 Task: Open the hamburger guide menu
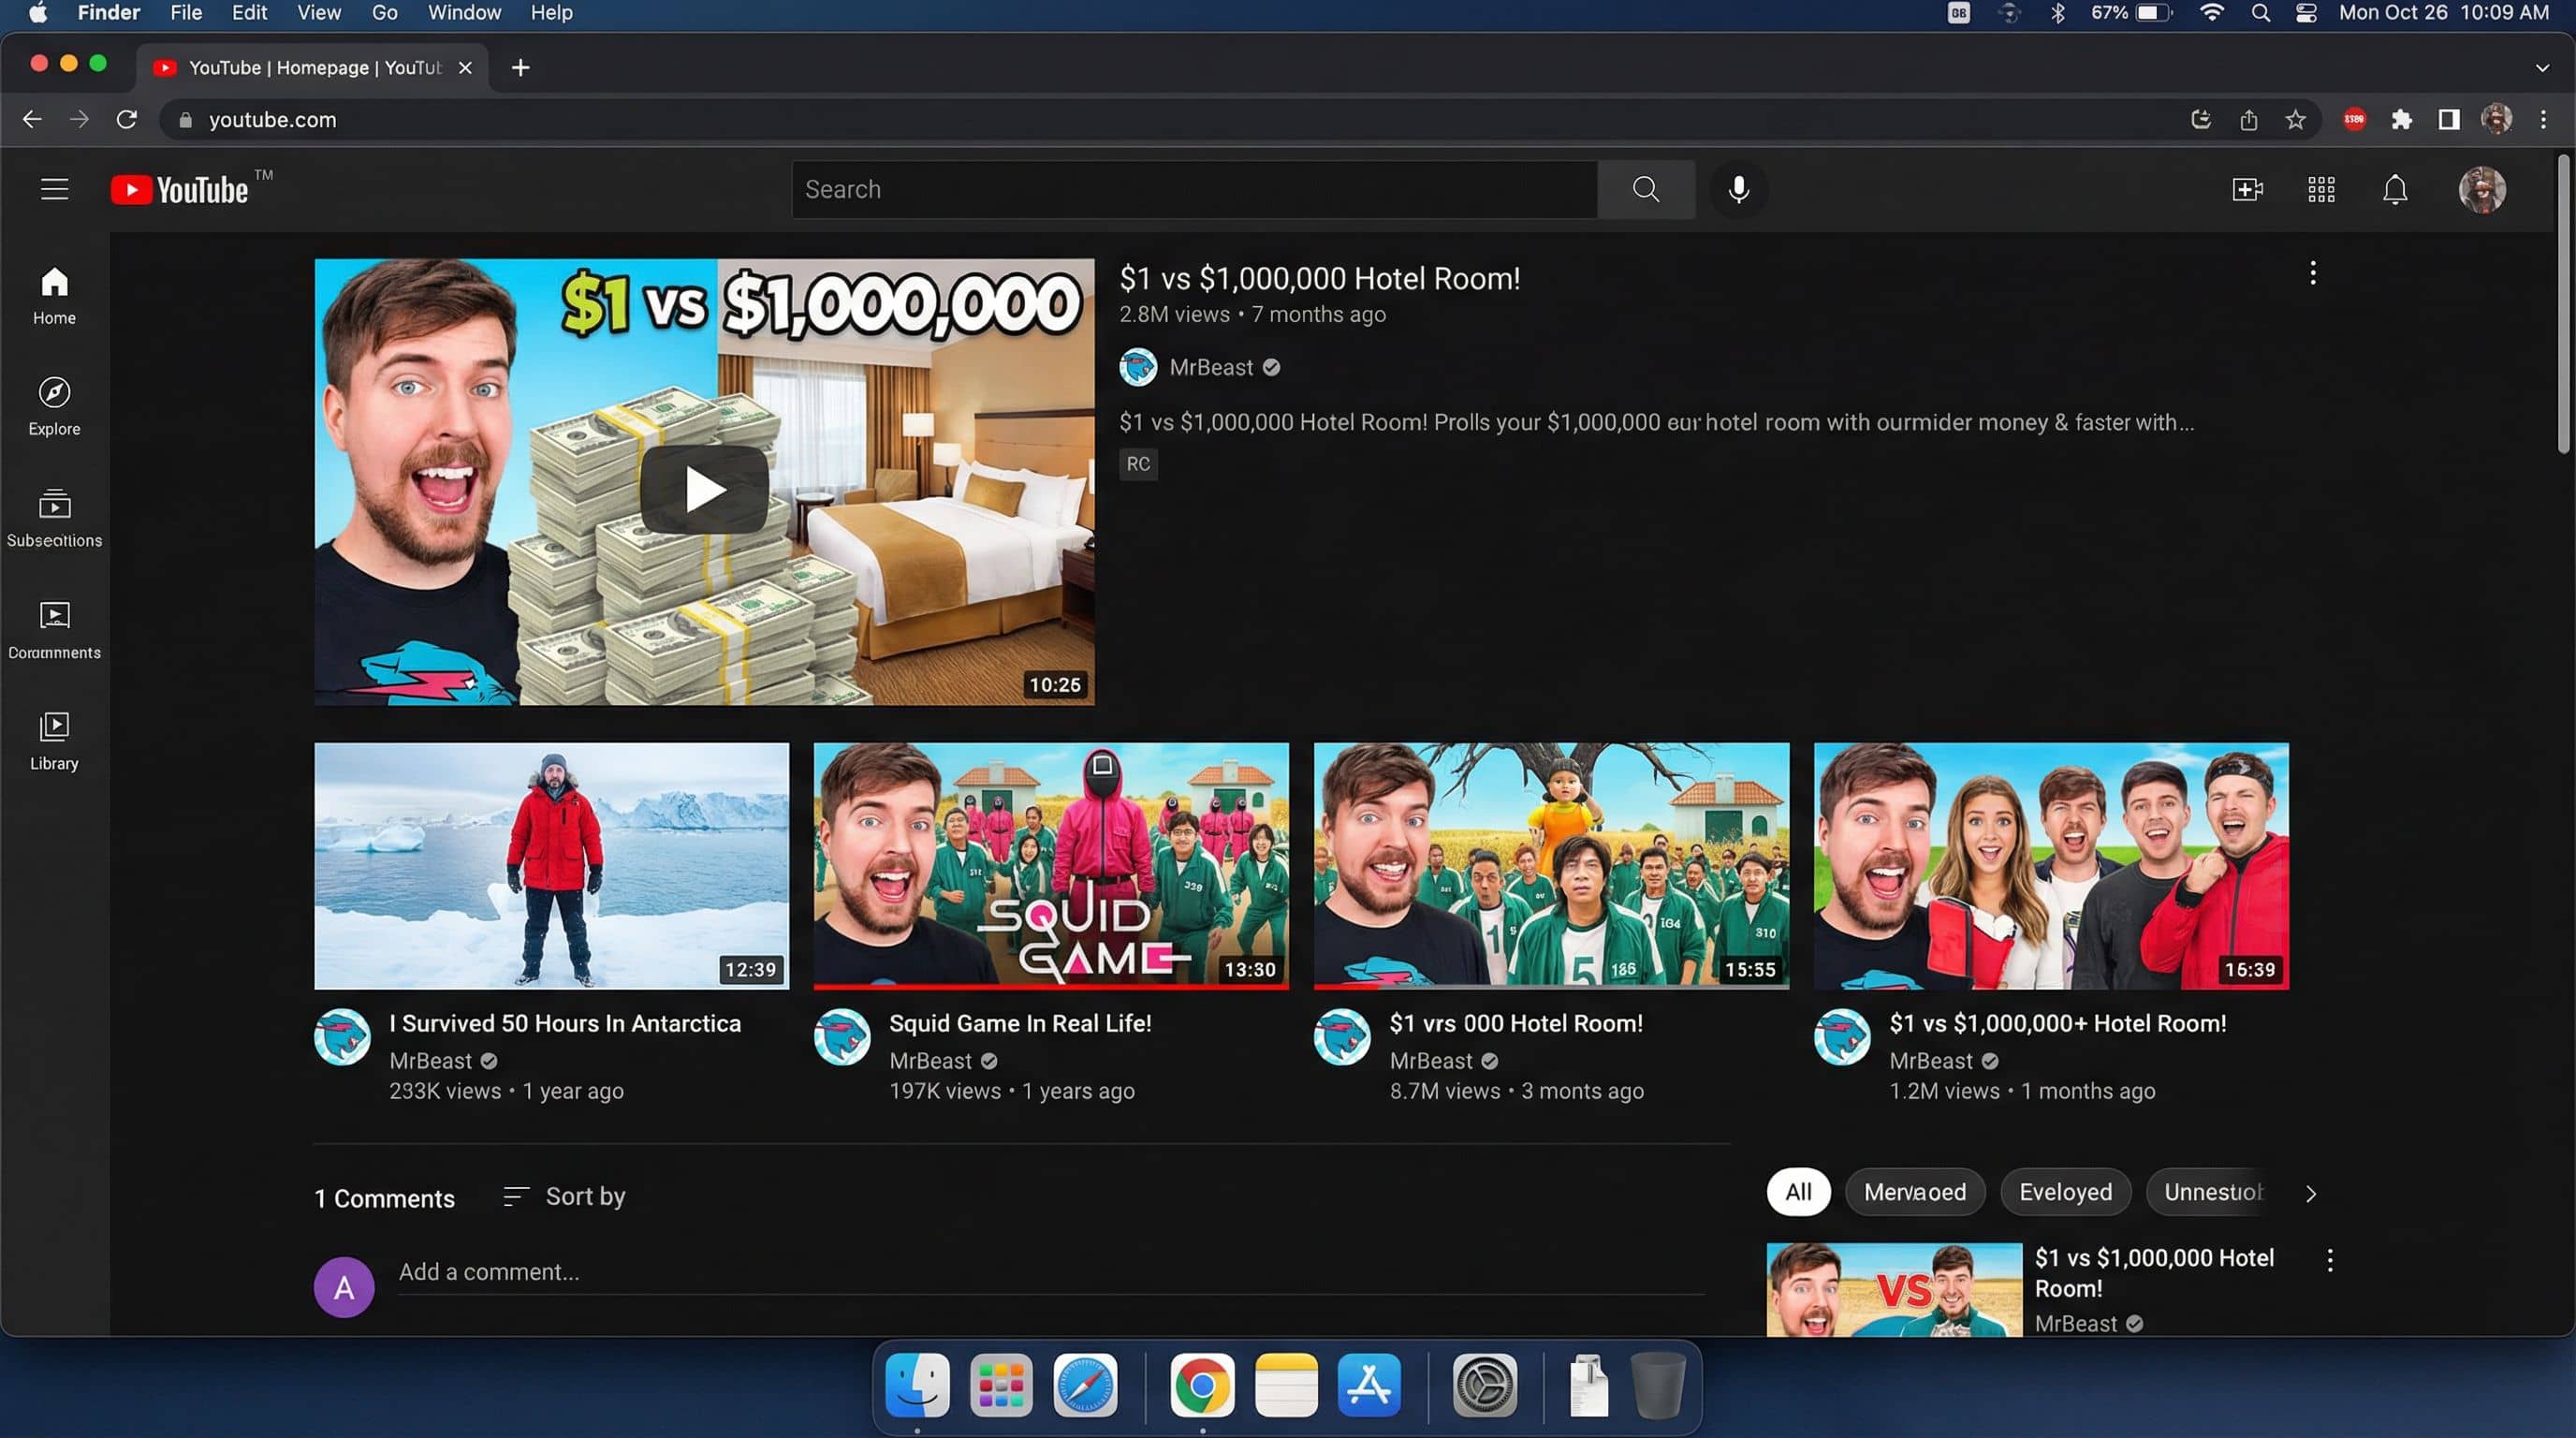(x=54, y=189)
